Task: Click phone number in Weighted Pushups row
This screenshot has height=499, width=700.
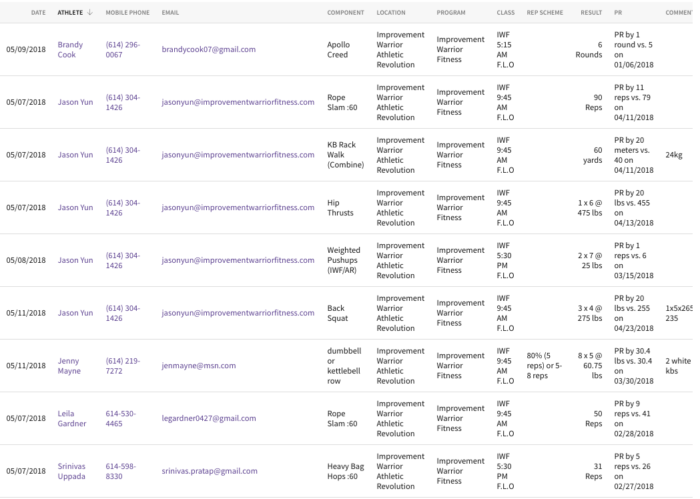Action: (x=123, y=260)
